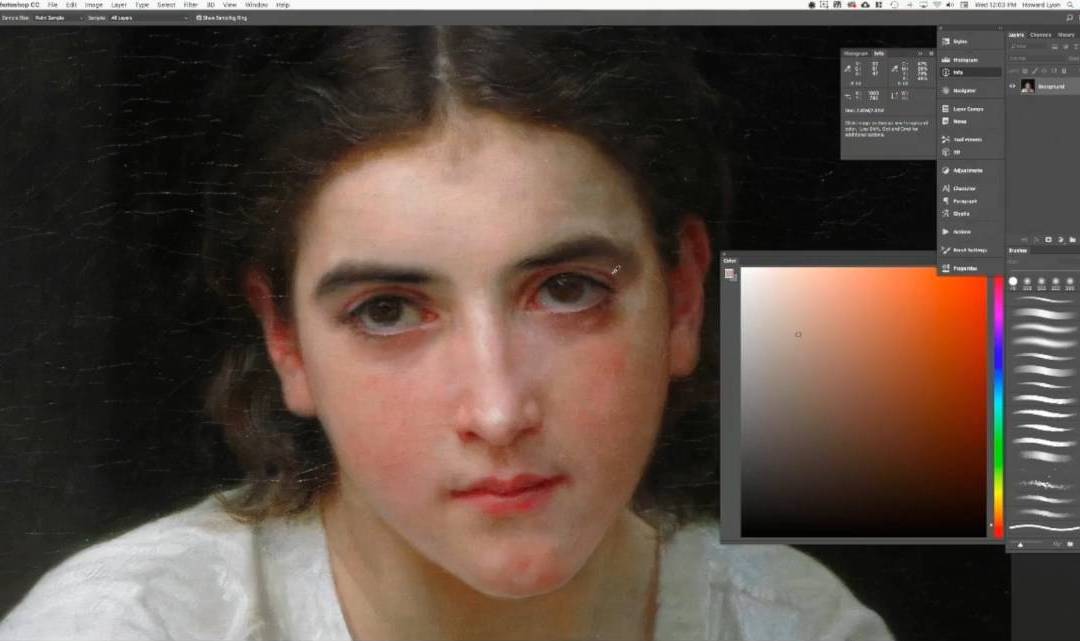Switch to the Channels tab

click(1040, 35)
